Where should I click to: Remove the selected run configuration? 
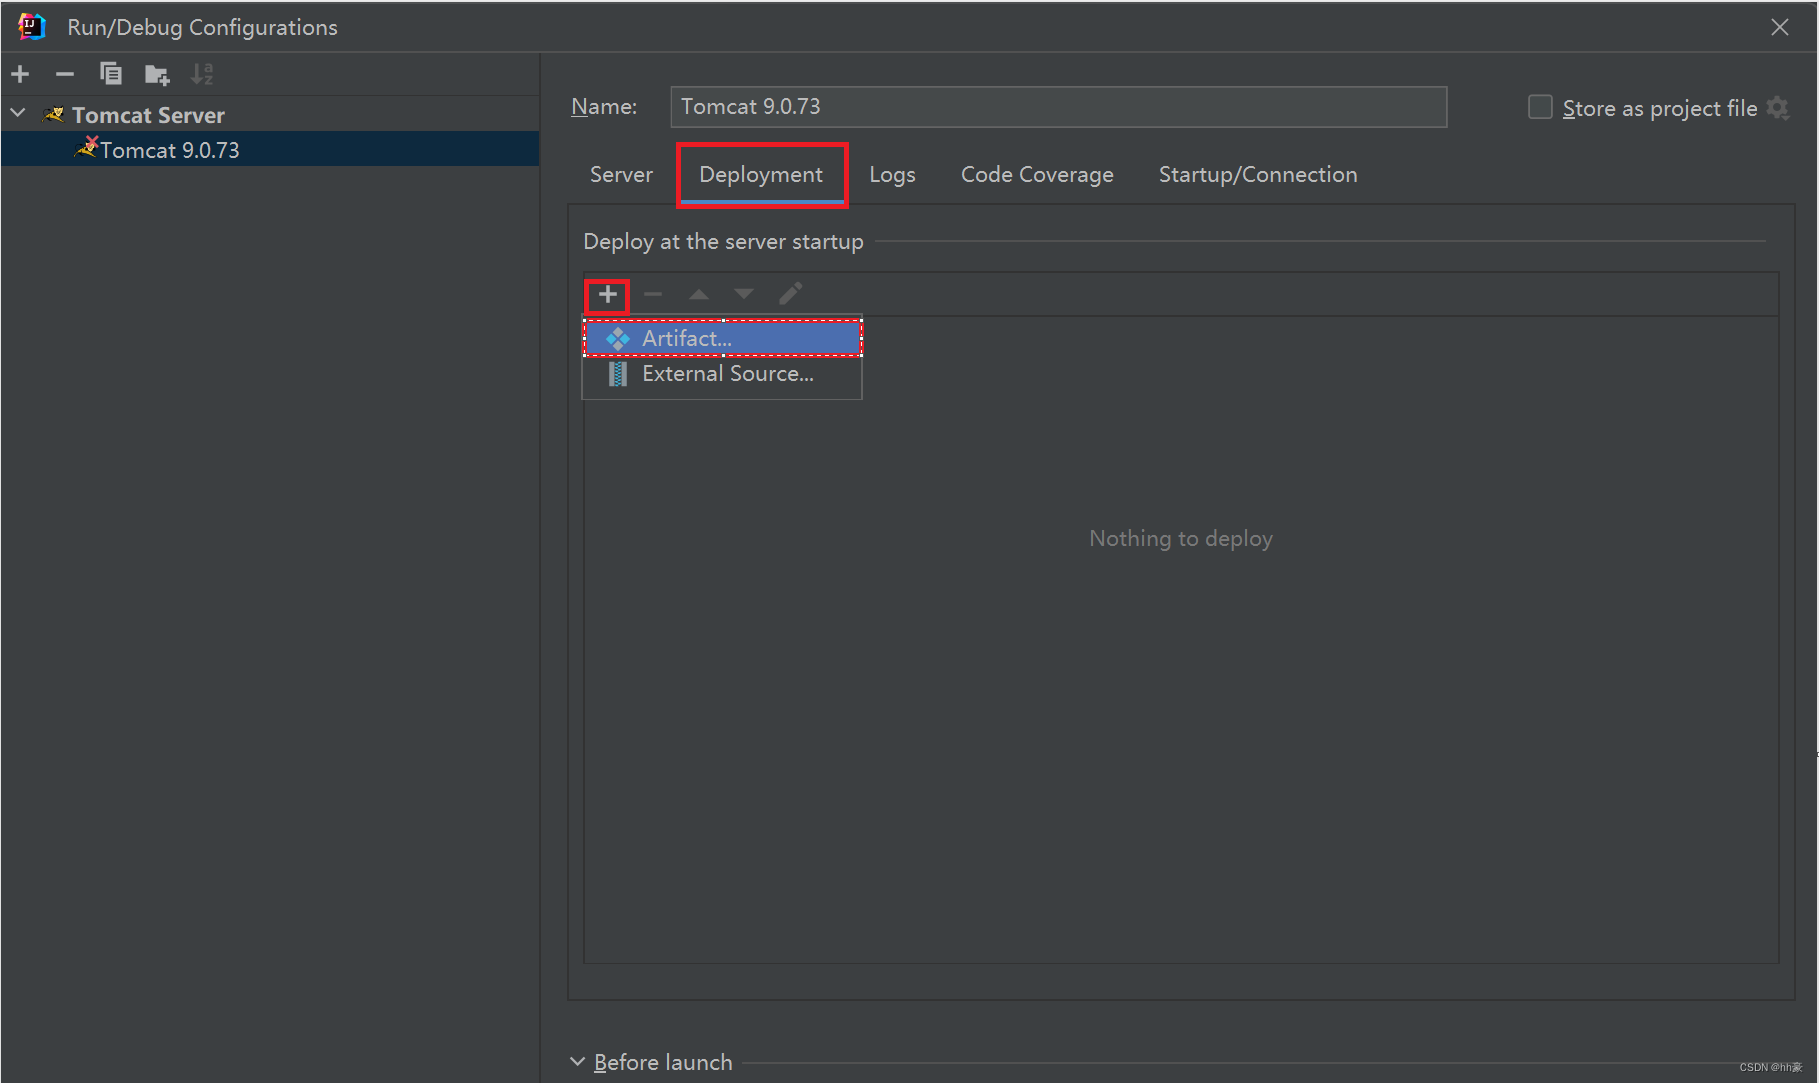[65, 74]
